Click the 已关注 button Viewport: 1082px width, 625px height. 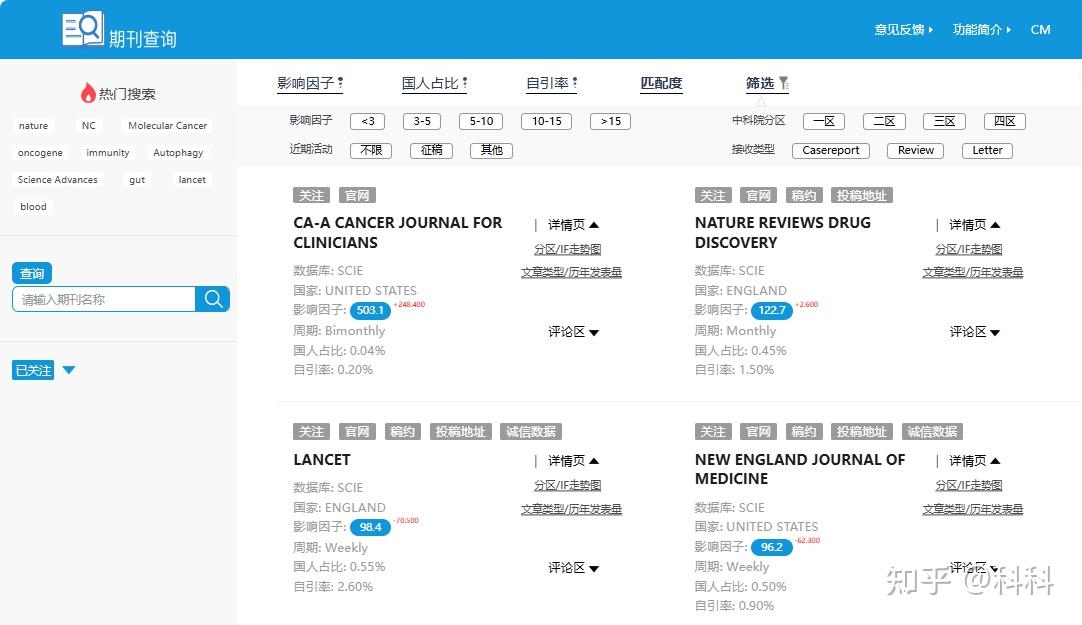[33, 370]
